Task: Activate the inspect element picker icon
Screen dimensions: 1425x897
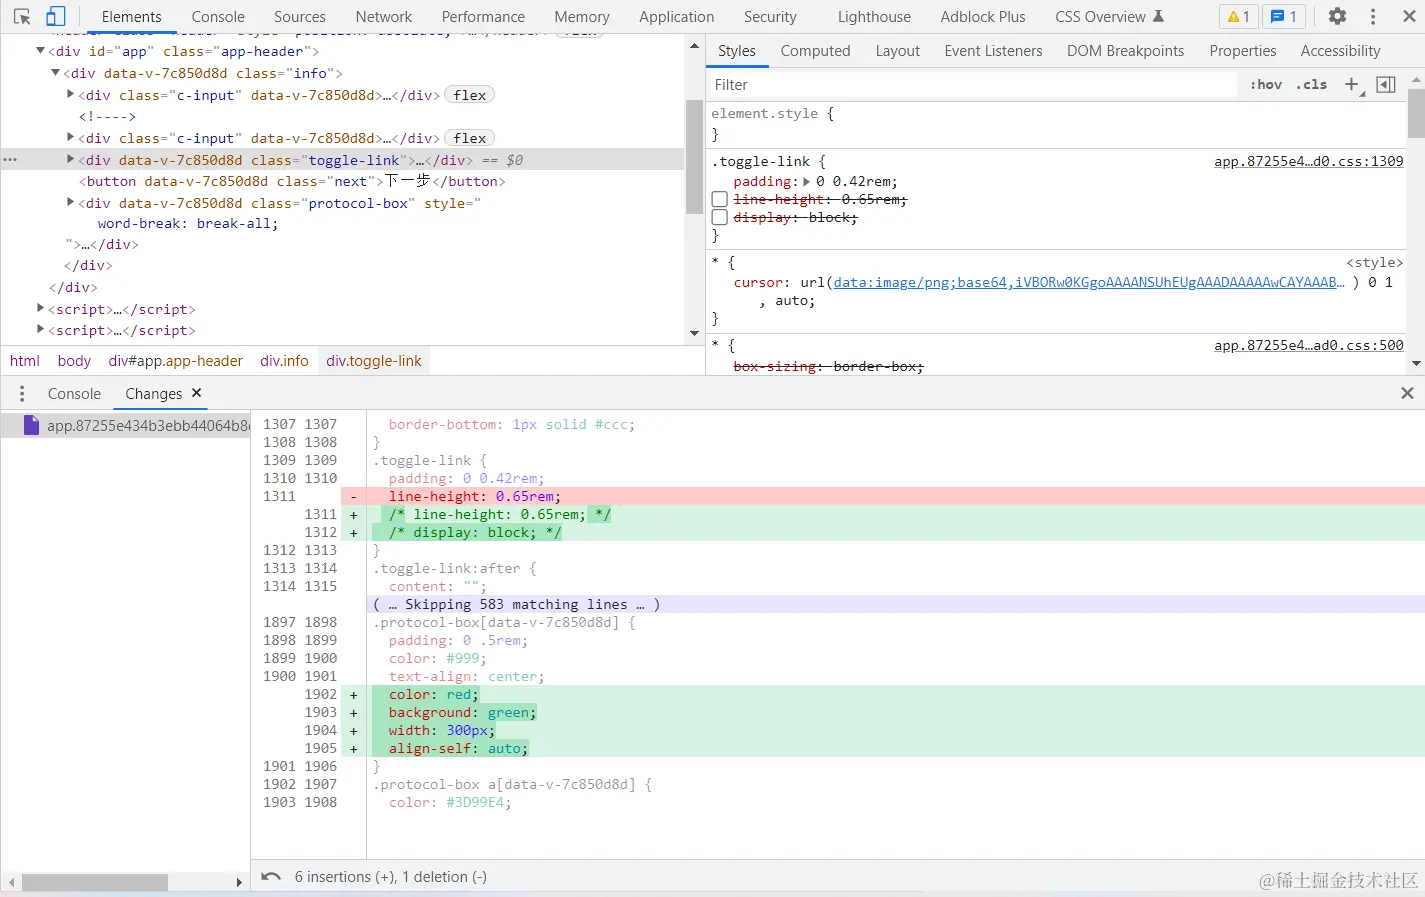Action: (22, 17)
